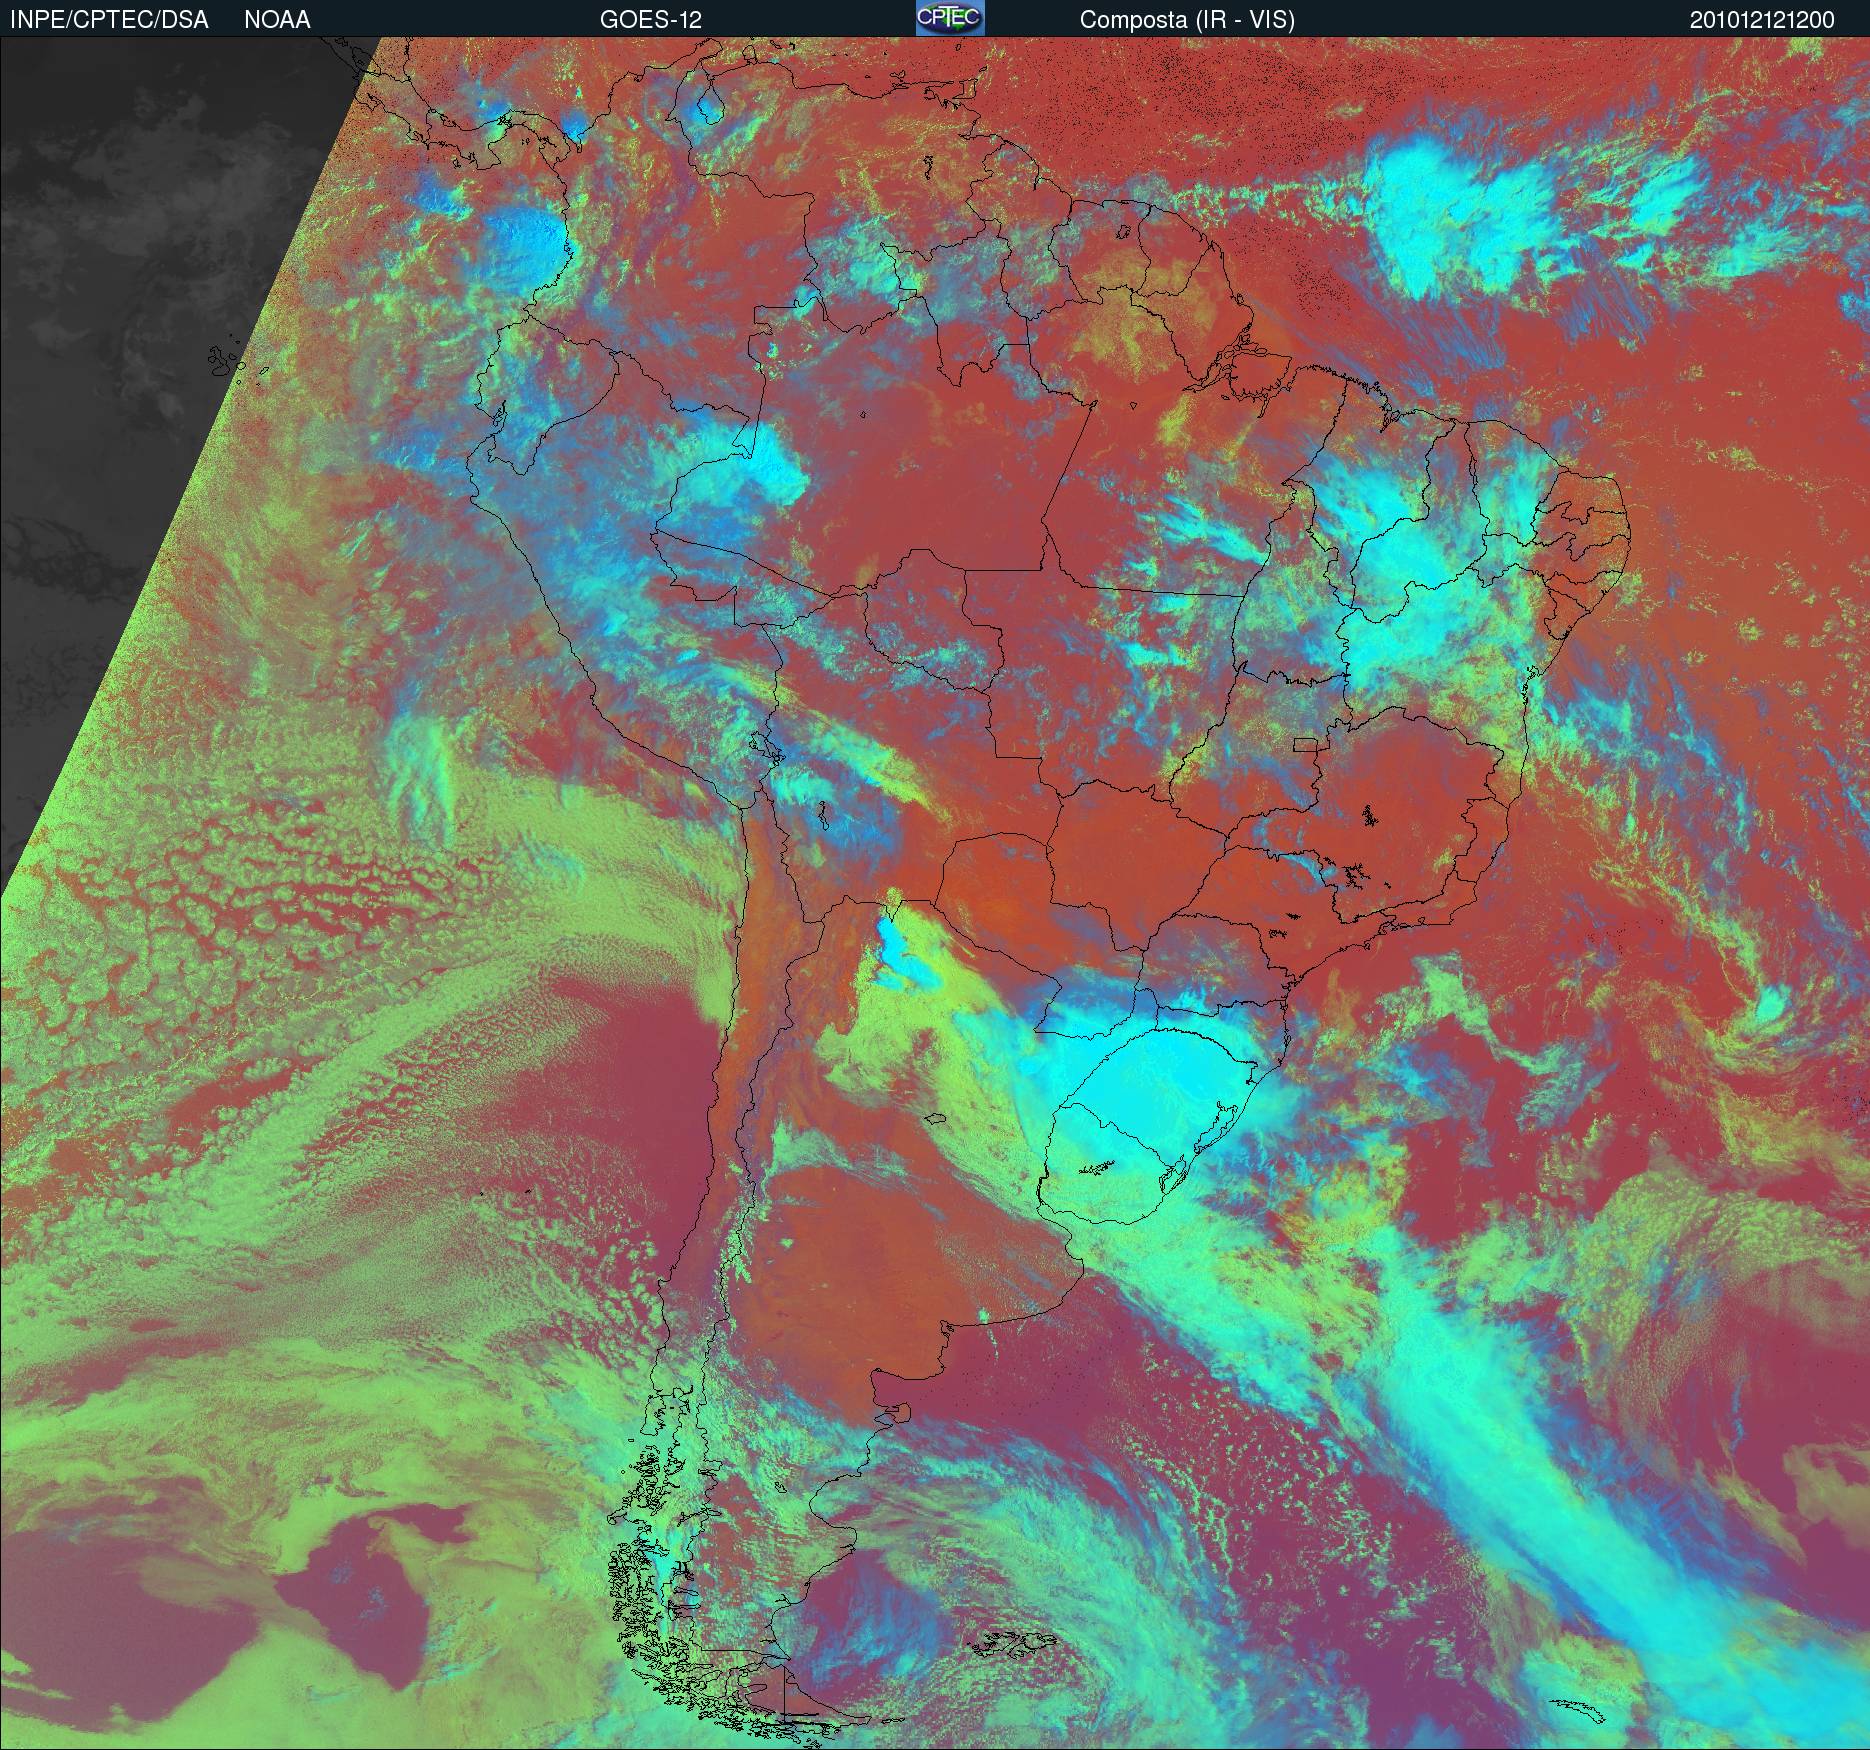Click the GOES-12 satellite label

[x=650, y=20]
